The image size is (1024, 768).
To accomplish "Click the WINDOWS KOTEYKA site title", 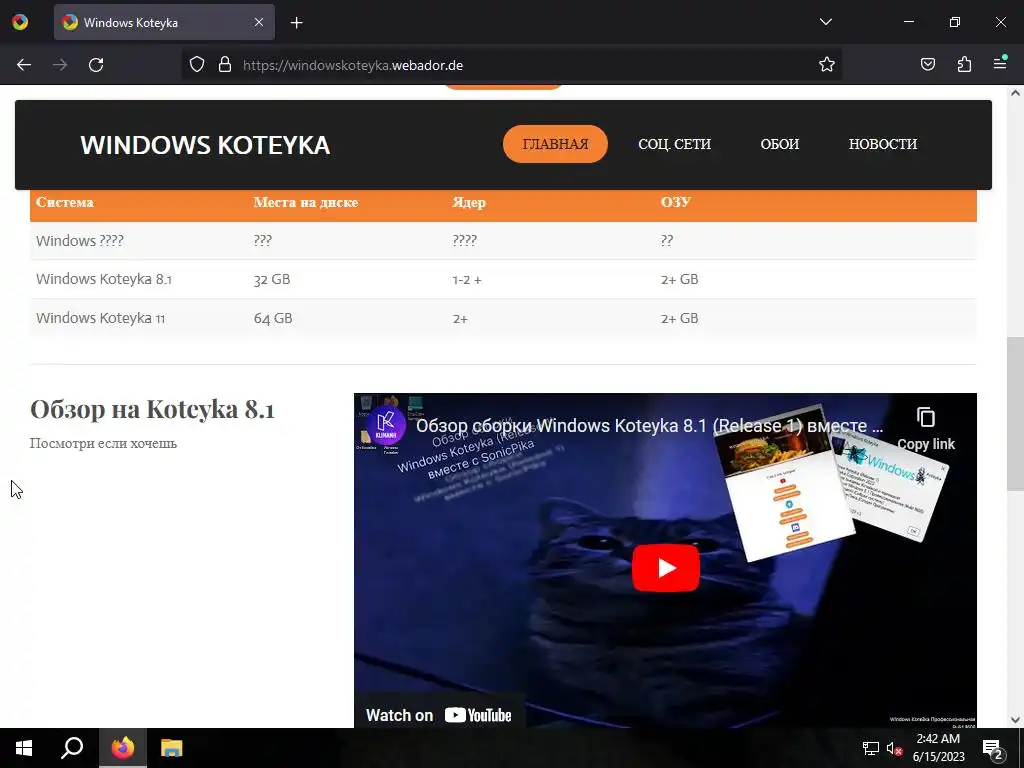I will (205, 145).
